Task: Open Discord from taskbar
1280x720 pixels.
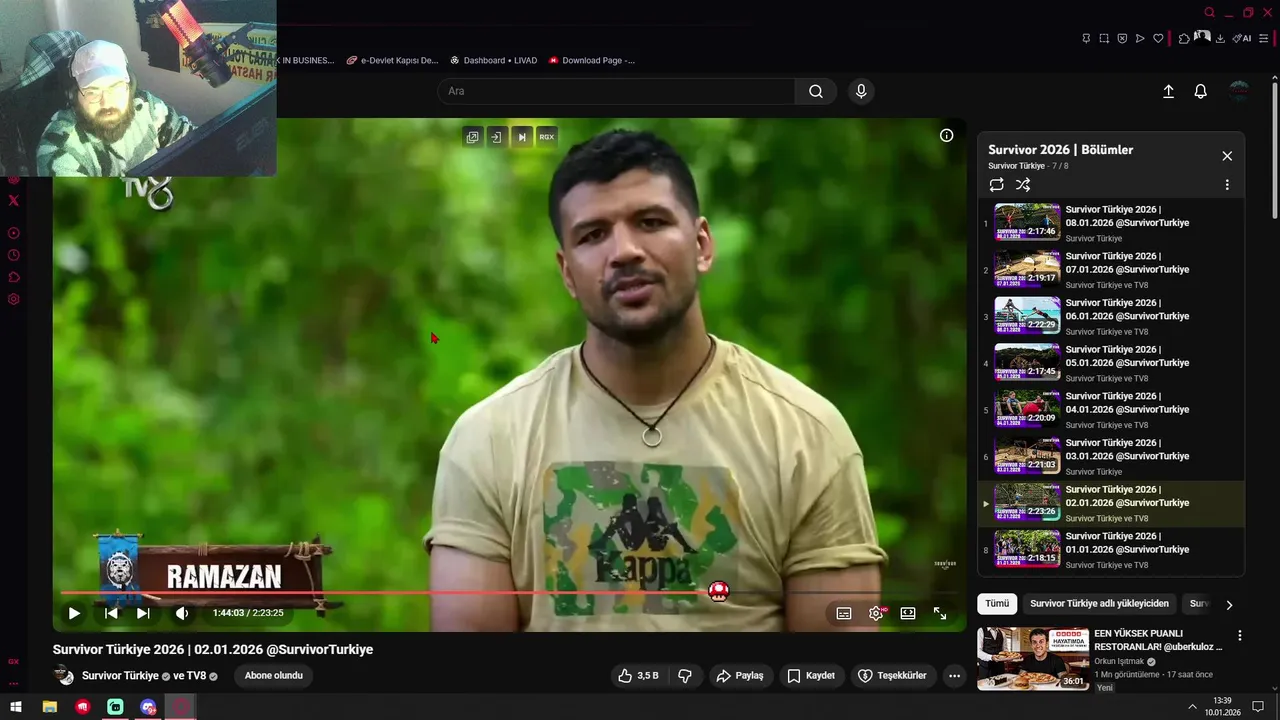Action: (148, 707)
